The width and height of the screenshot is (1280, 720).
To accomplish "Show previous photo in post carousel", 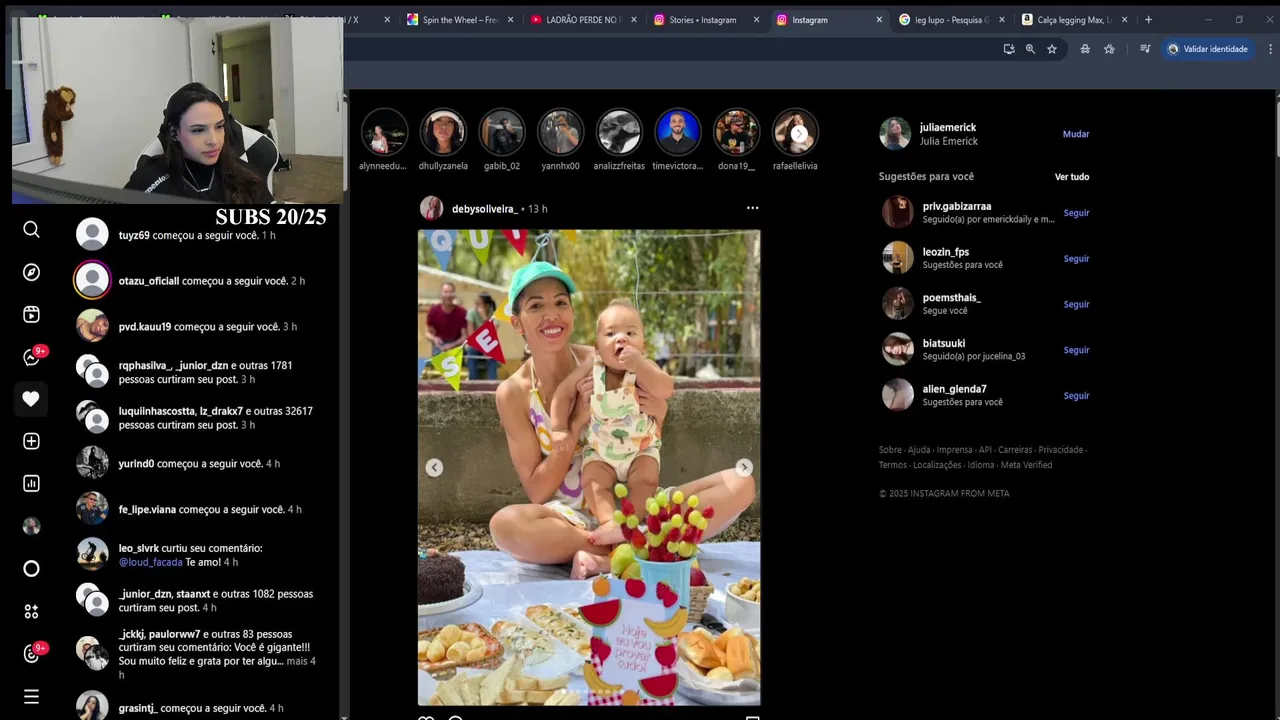I will [434, 467].
